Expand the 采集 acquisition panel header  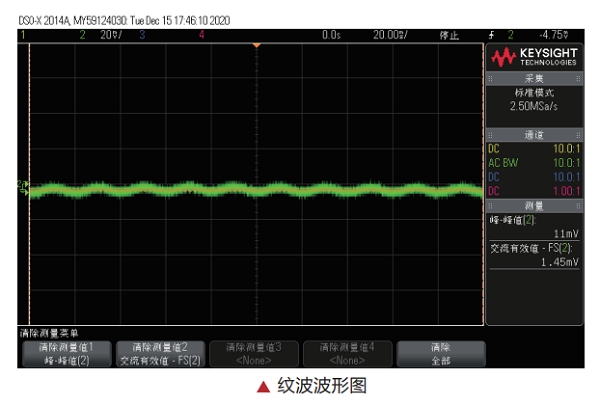pos(532,79)
